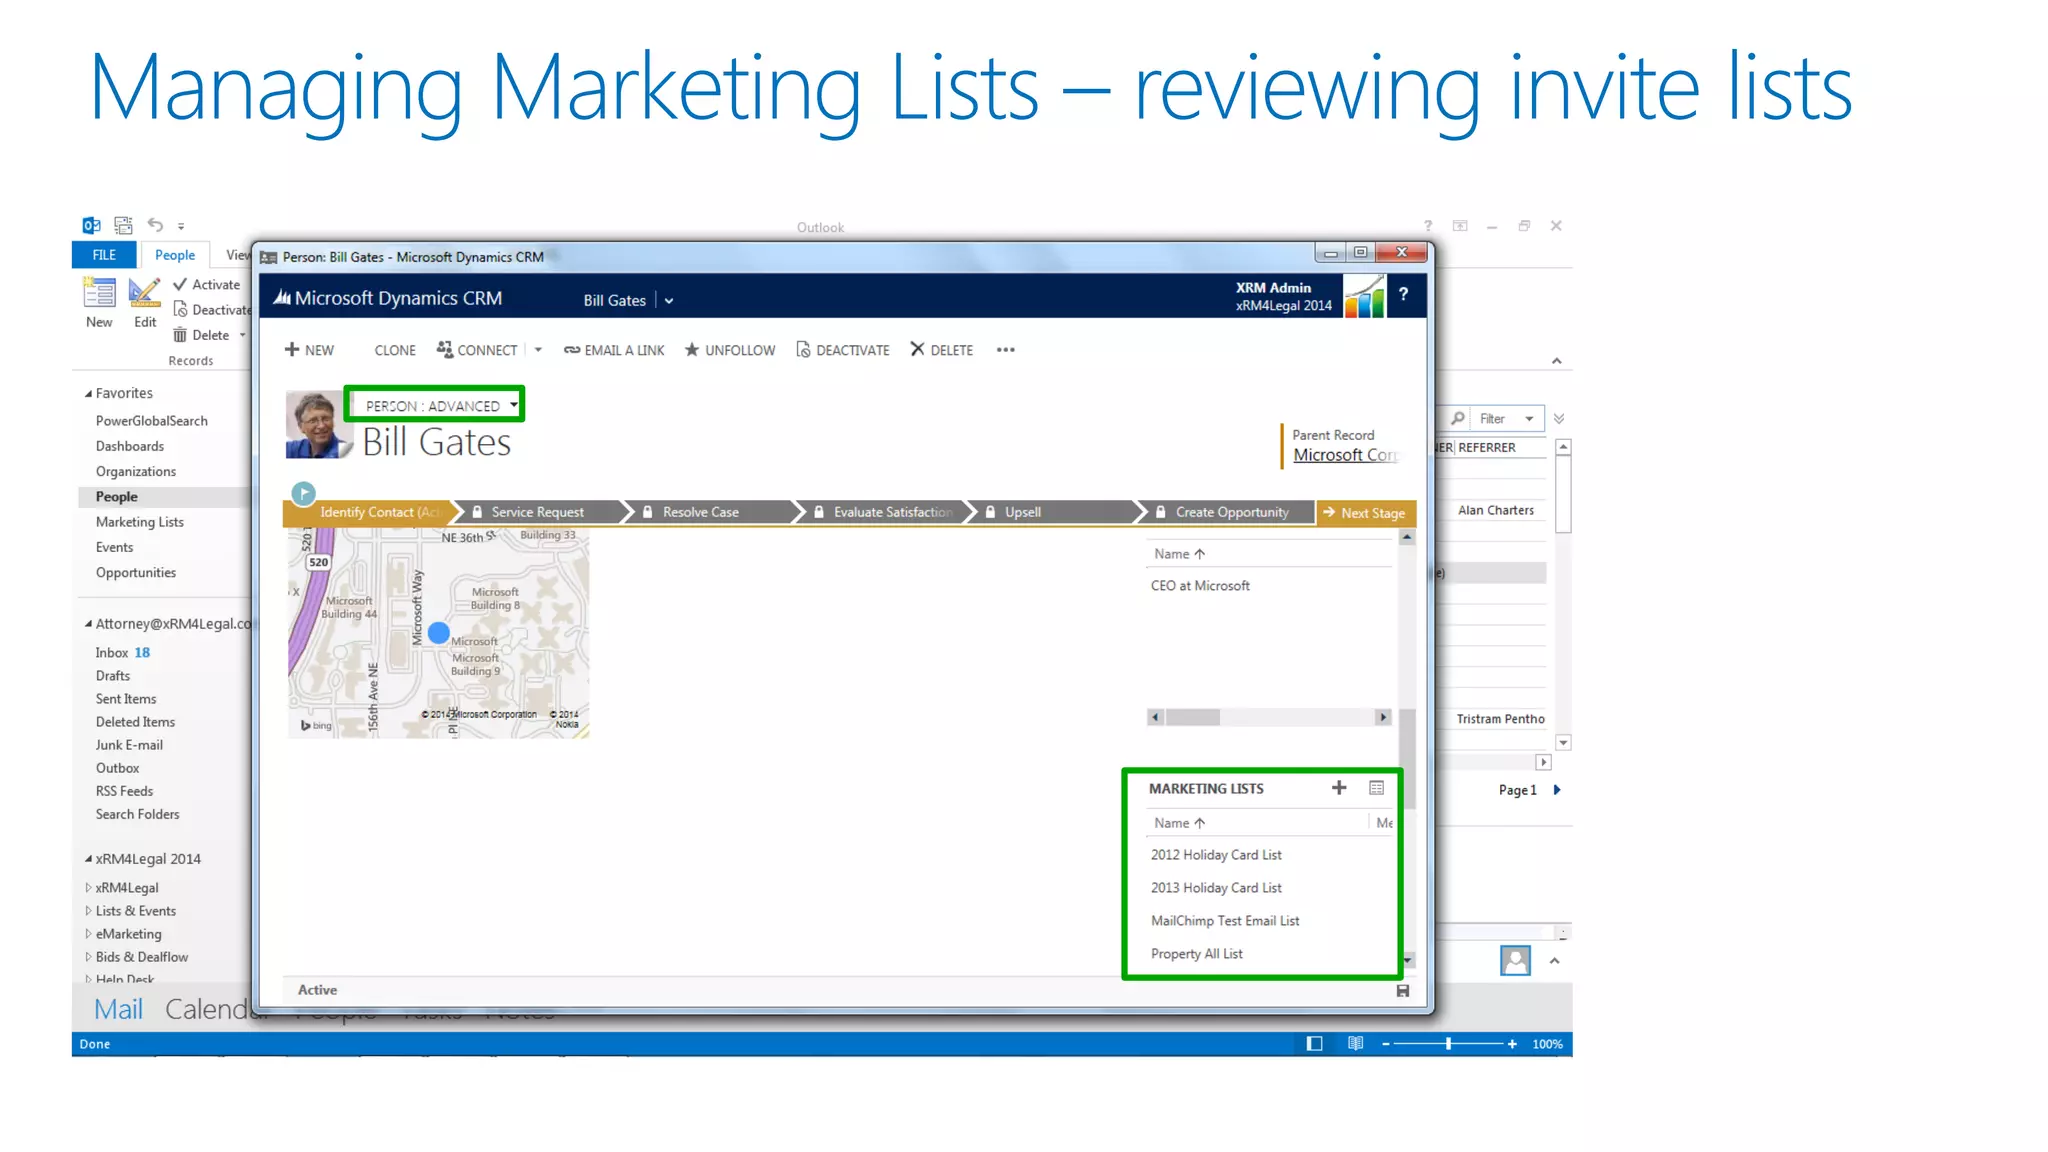Screen dimensions: 2048x1152
Task: Click the Outlook app icon in title bar
Action: [x=91, y=225]
